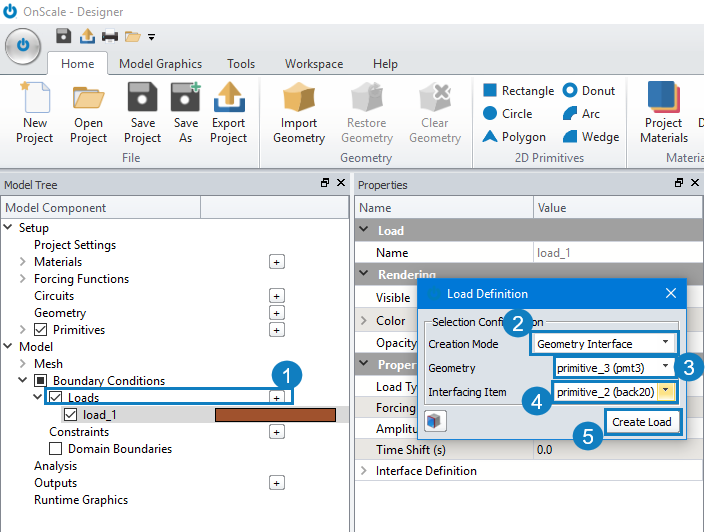Image resolution: width=705 pixels, height=532 pixels.
Task: Uncheck the load_1 checkbox
Action: click(70, 415)
